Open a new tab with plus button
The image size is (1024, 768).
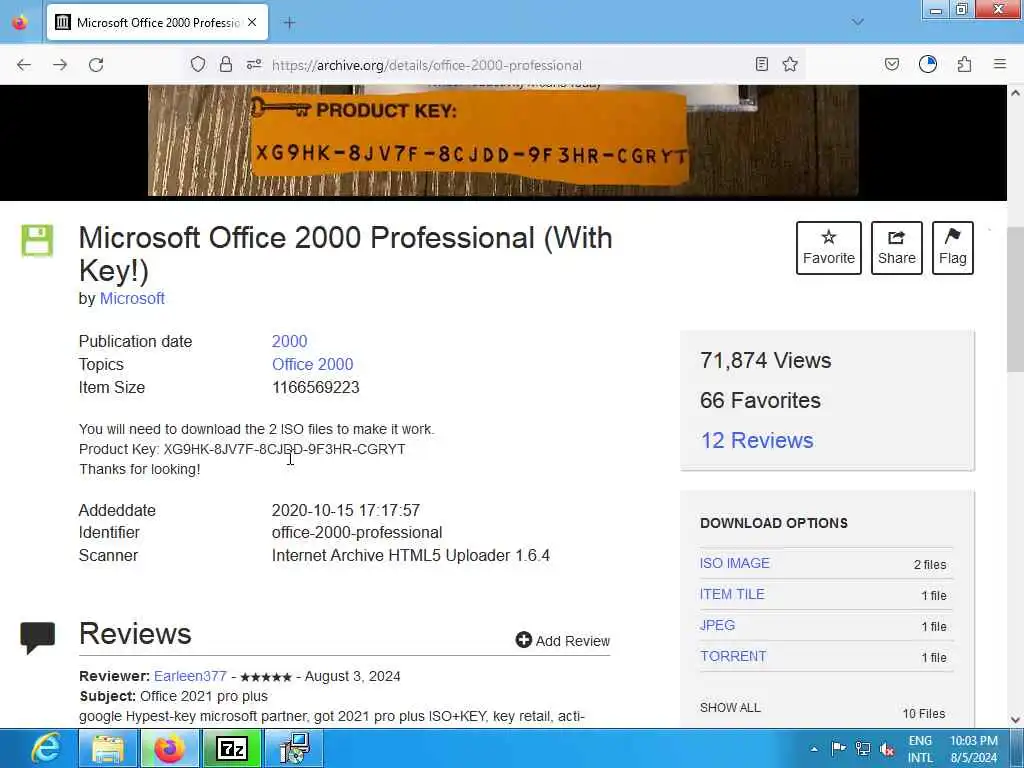click(289, 23)
